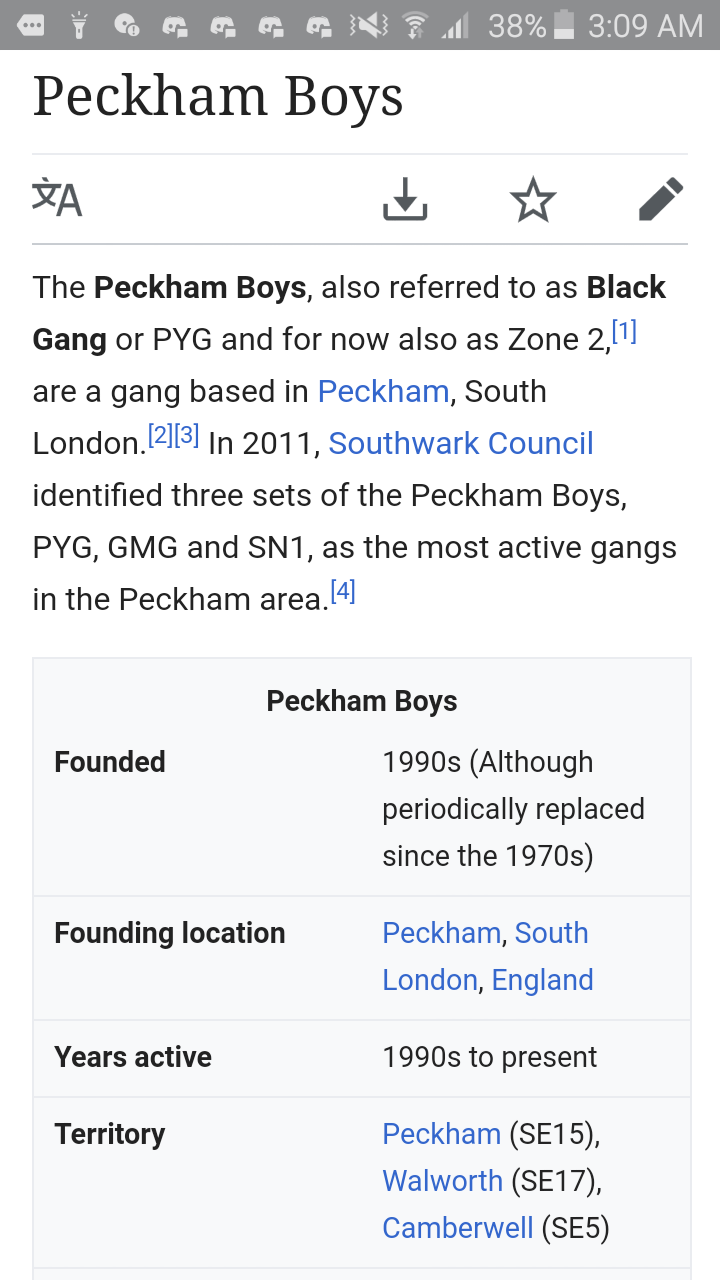Open the Southwark Council link
This screenshot has width=720, height=1280.
[461, 443]
